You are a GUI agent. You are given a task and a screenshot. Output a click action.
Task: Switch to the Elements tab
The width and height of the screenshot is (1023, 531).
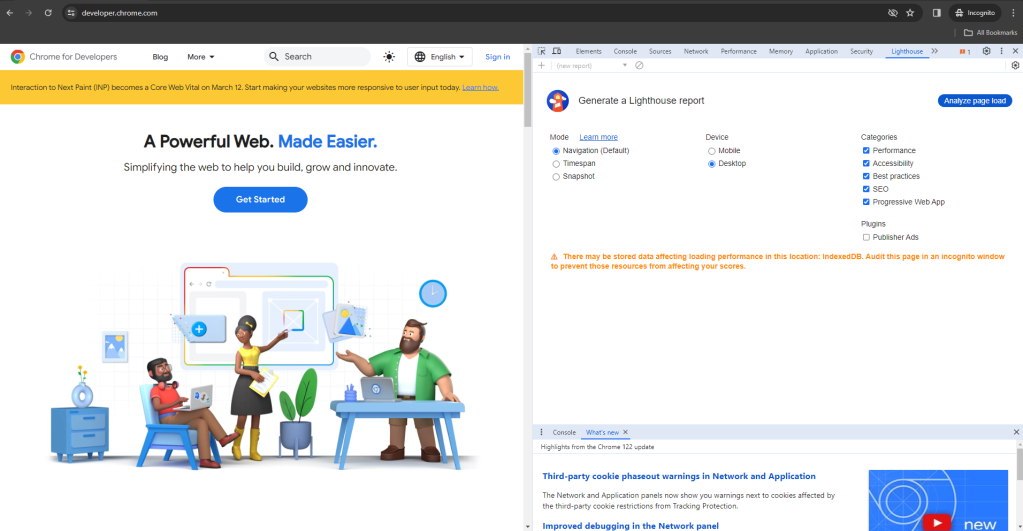pos(588,51)
